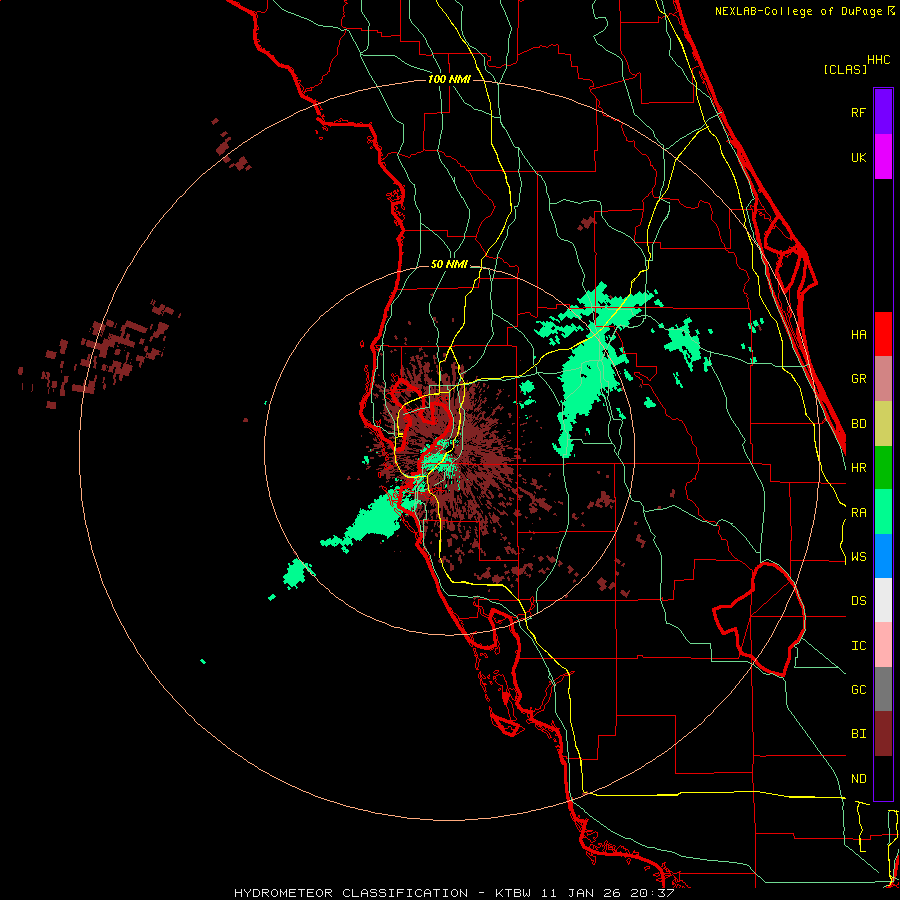
Task: Click the ND legend label
Action: (x=858, y=779)
